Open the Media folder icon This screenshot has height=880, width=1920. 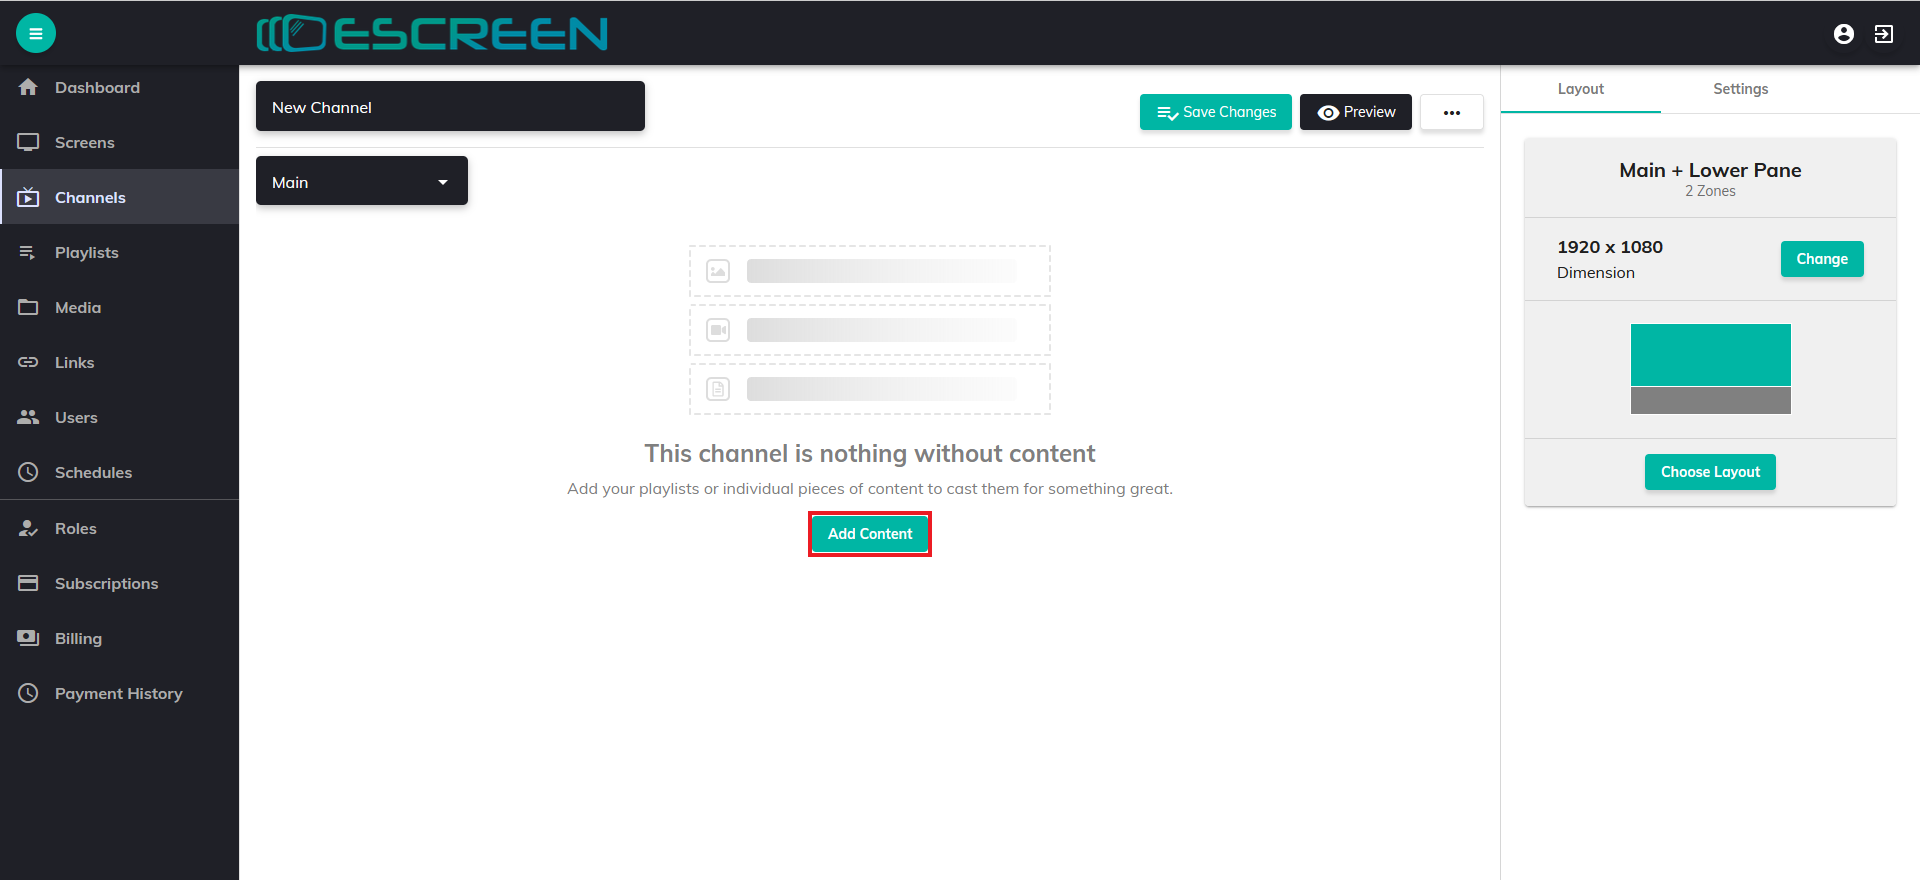(x=28, y=307)
